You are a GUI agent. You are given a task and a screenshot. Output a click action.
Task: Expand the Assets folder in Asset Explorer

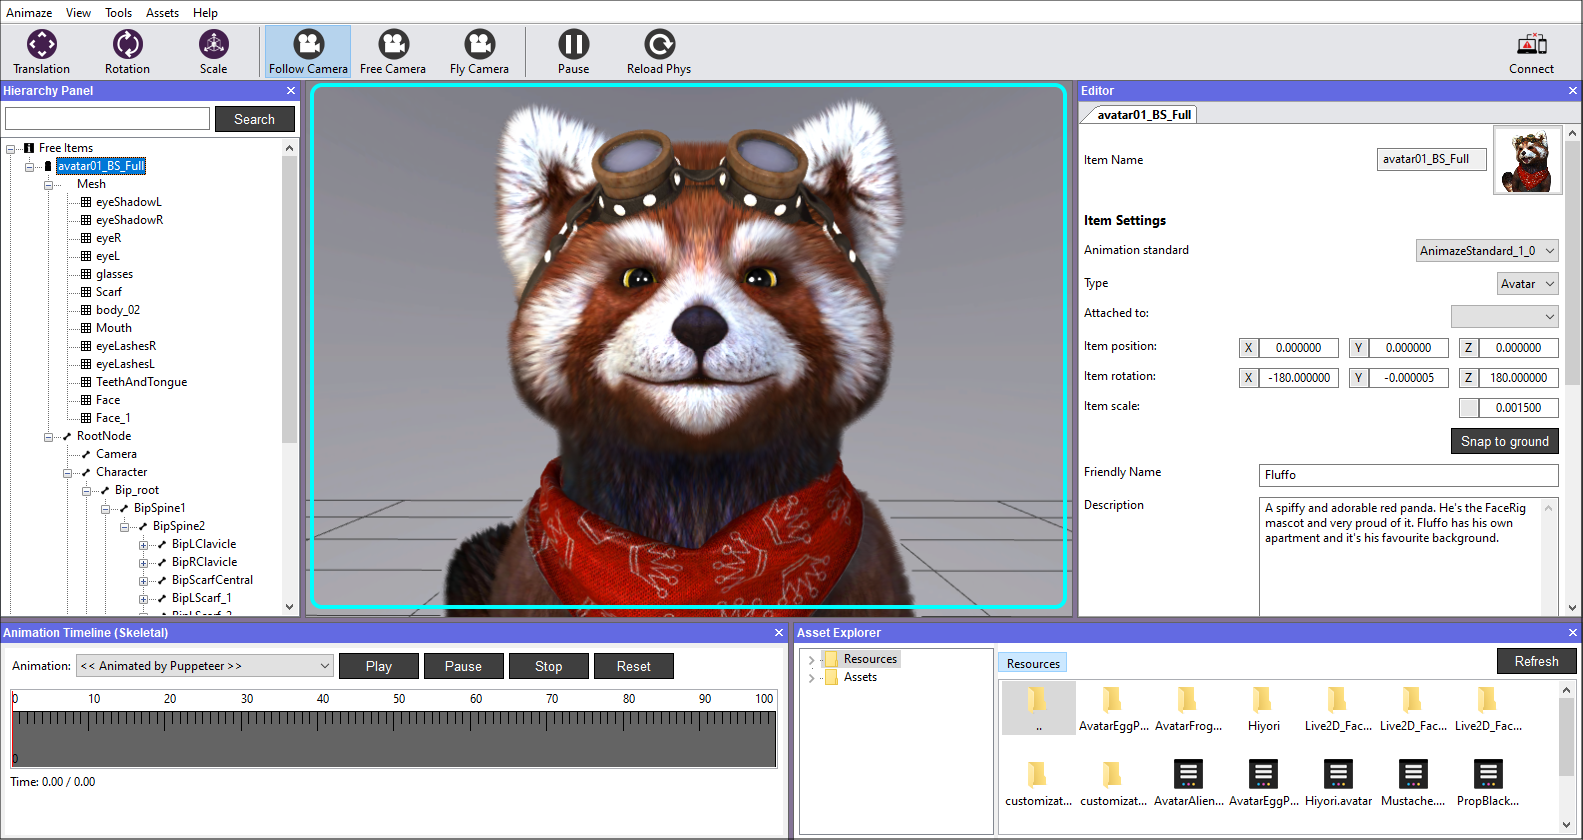[811, 678]
